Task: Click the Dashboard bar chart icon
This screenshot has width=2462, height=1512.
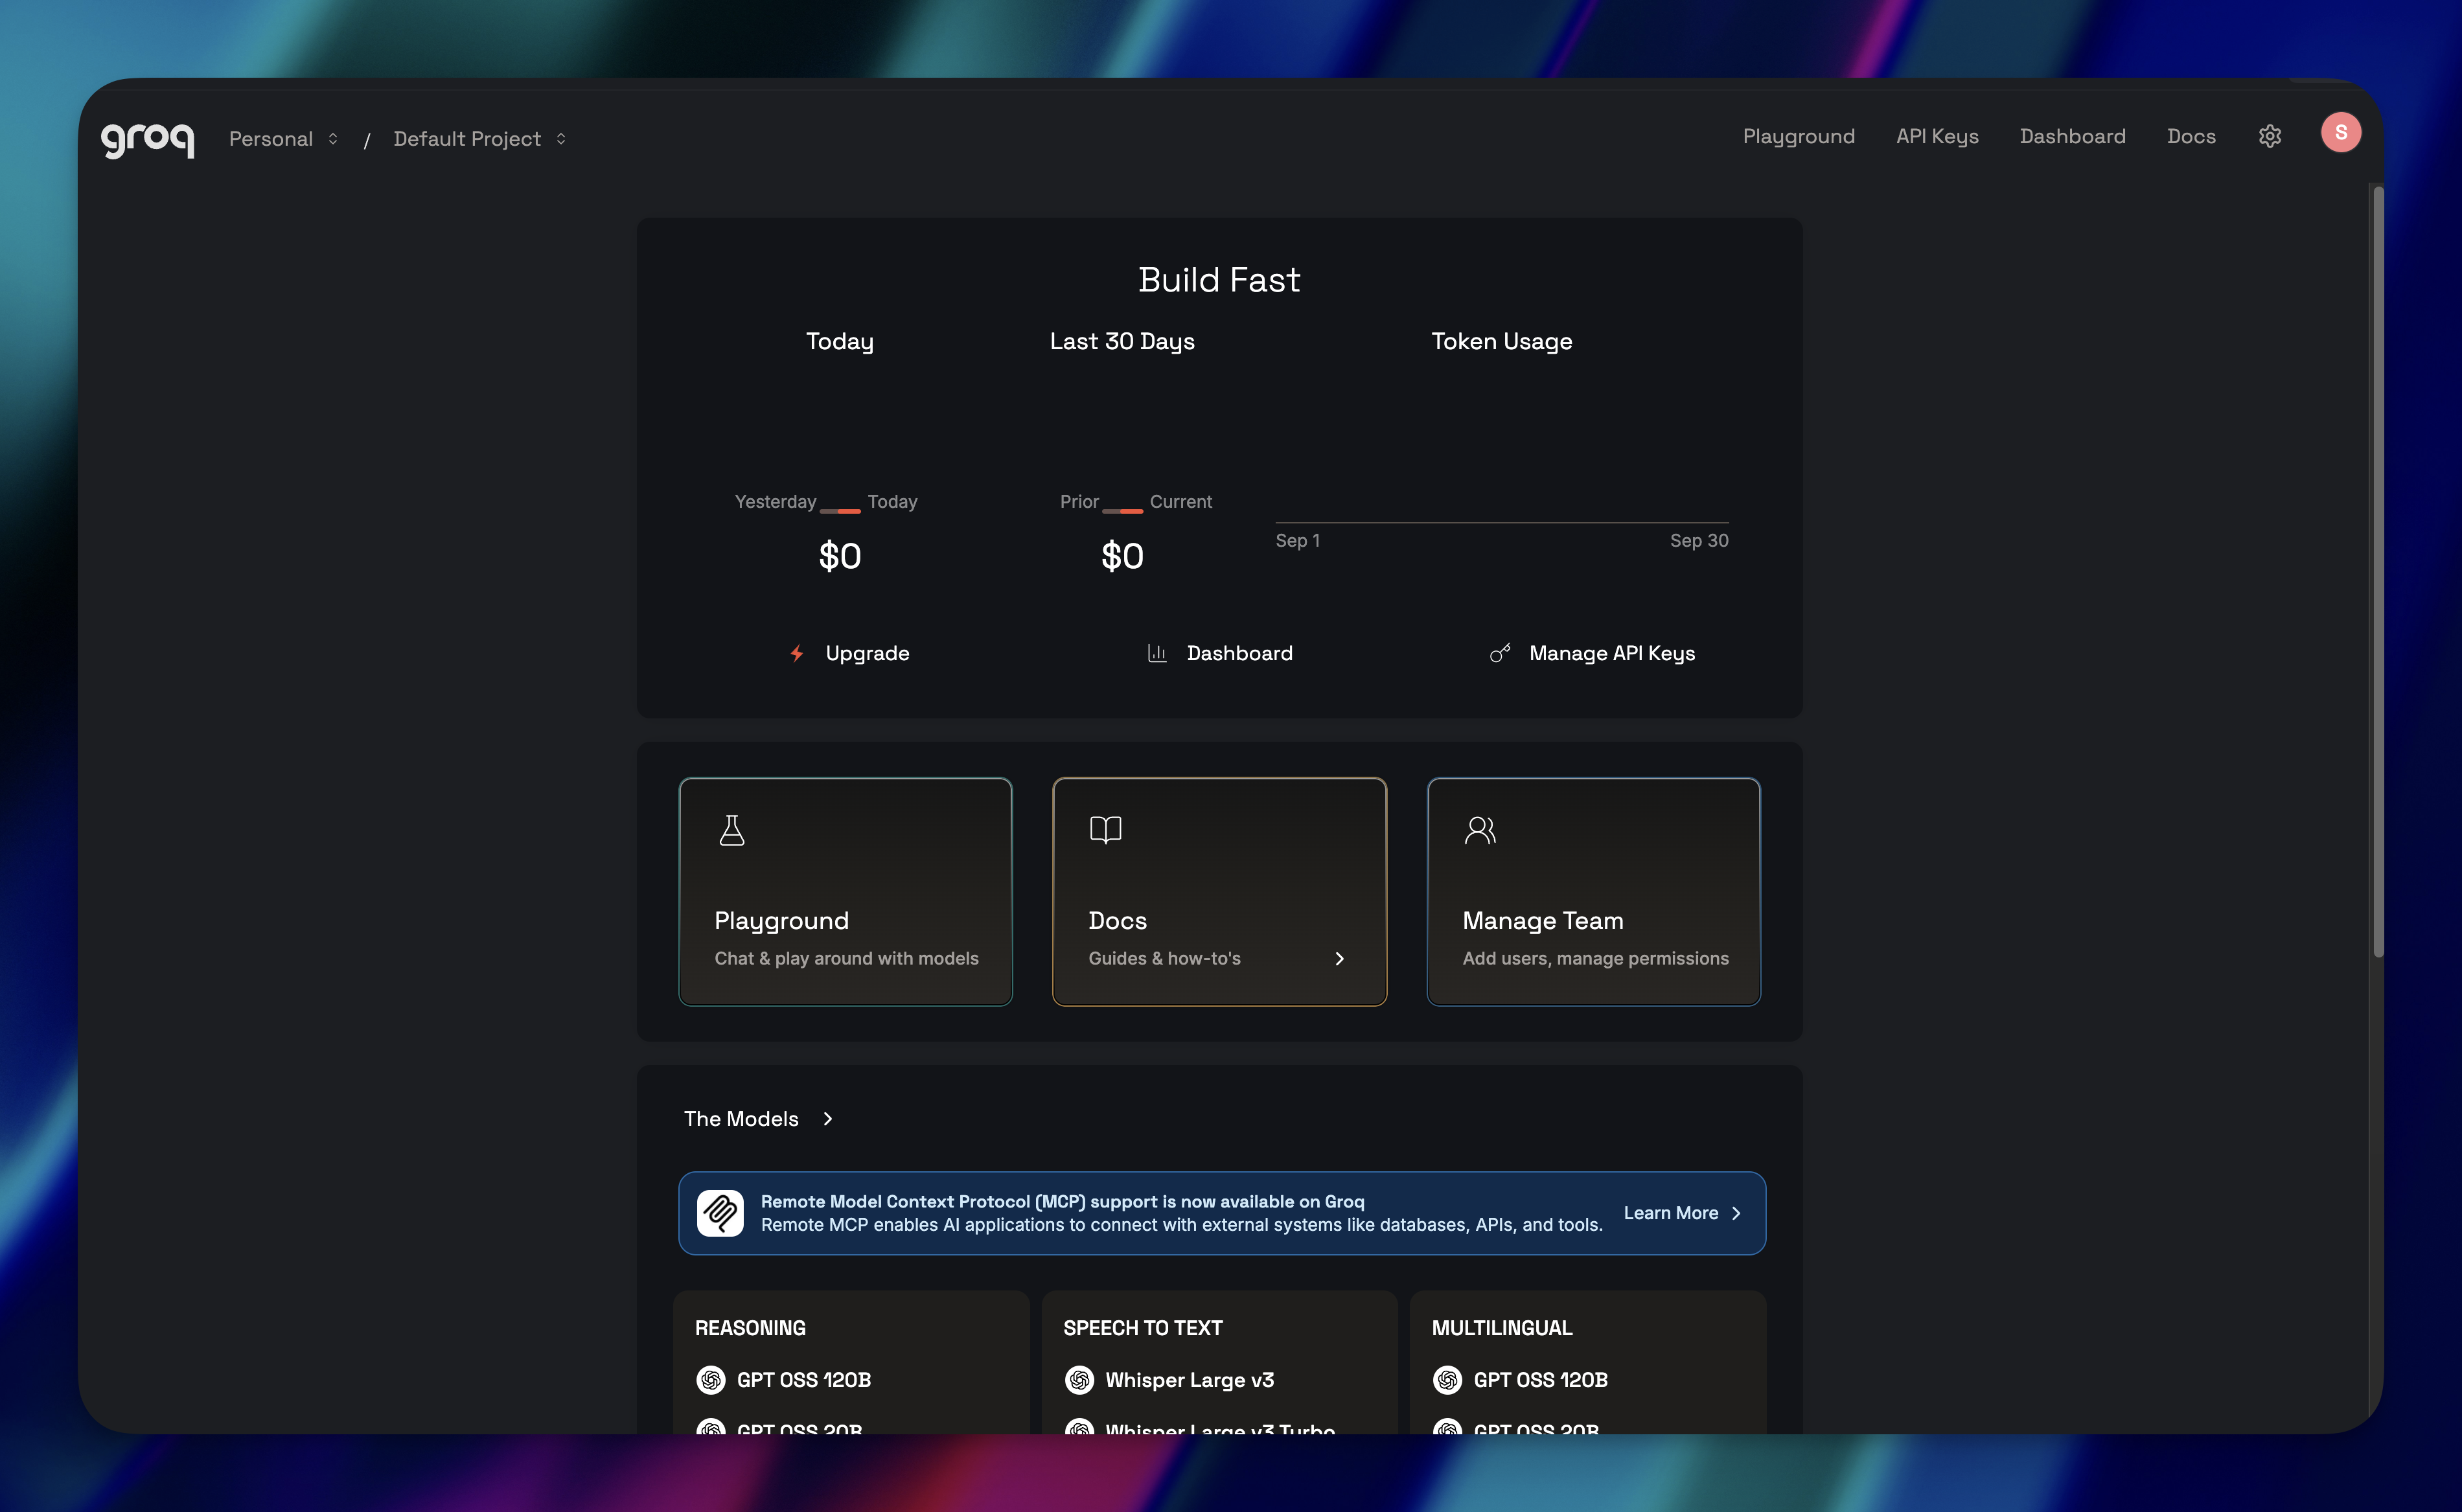Action: pyautogui.click(x=1157, y=653)
